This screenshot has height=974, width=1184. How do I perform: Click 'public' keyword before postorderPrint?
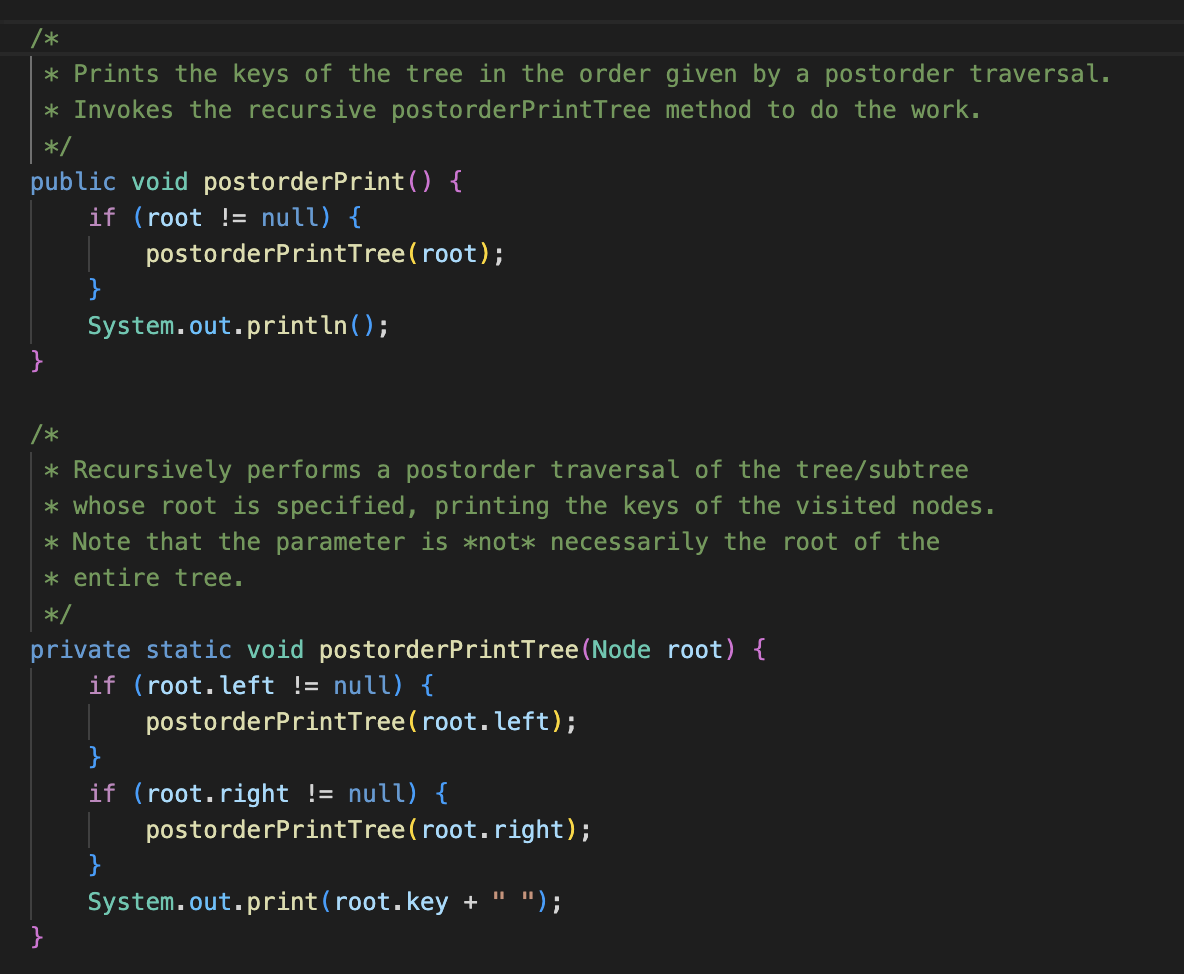tap(73, 182)
